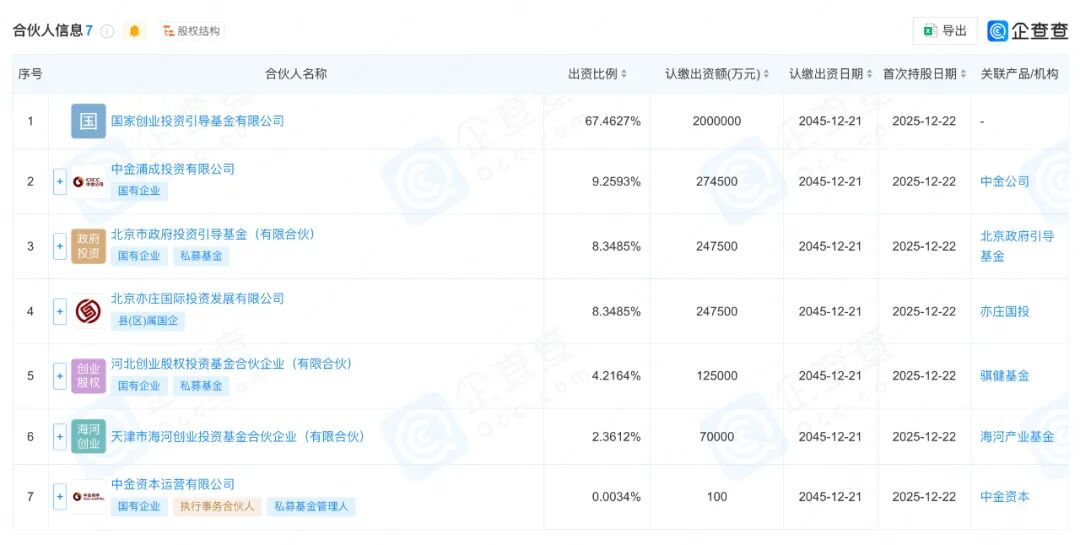
Task: Click the 政府投资 logo icon
Action: 88,246
